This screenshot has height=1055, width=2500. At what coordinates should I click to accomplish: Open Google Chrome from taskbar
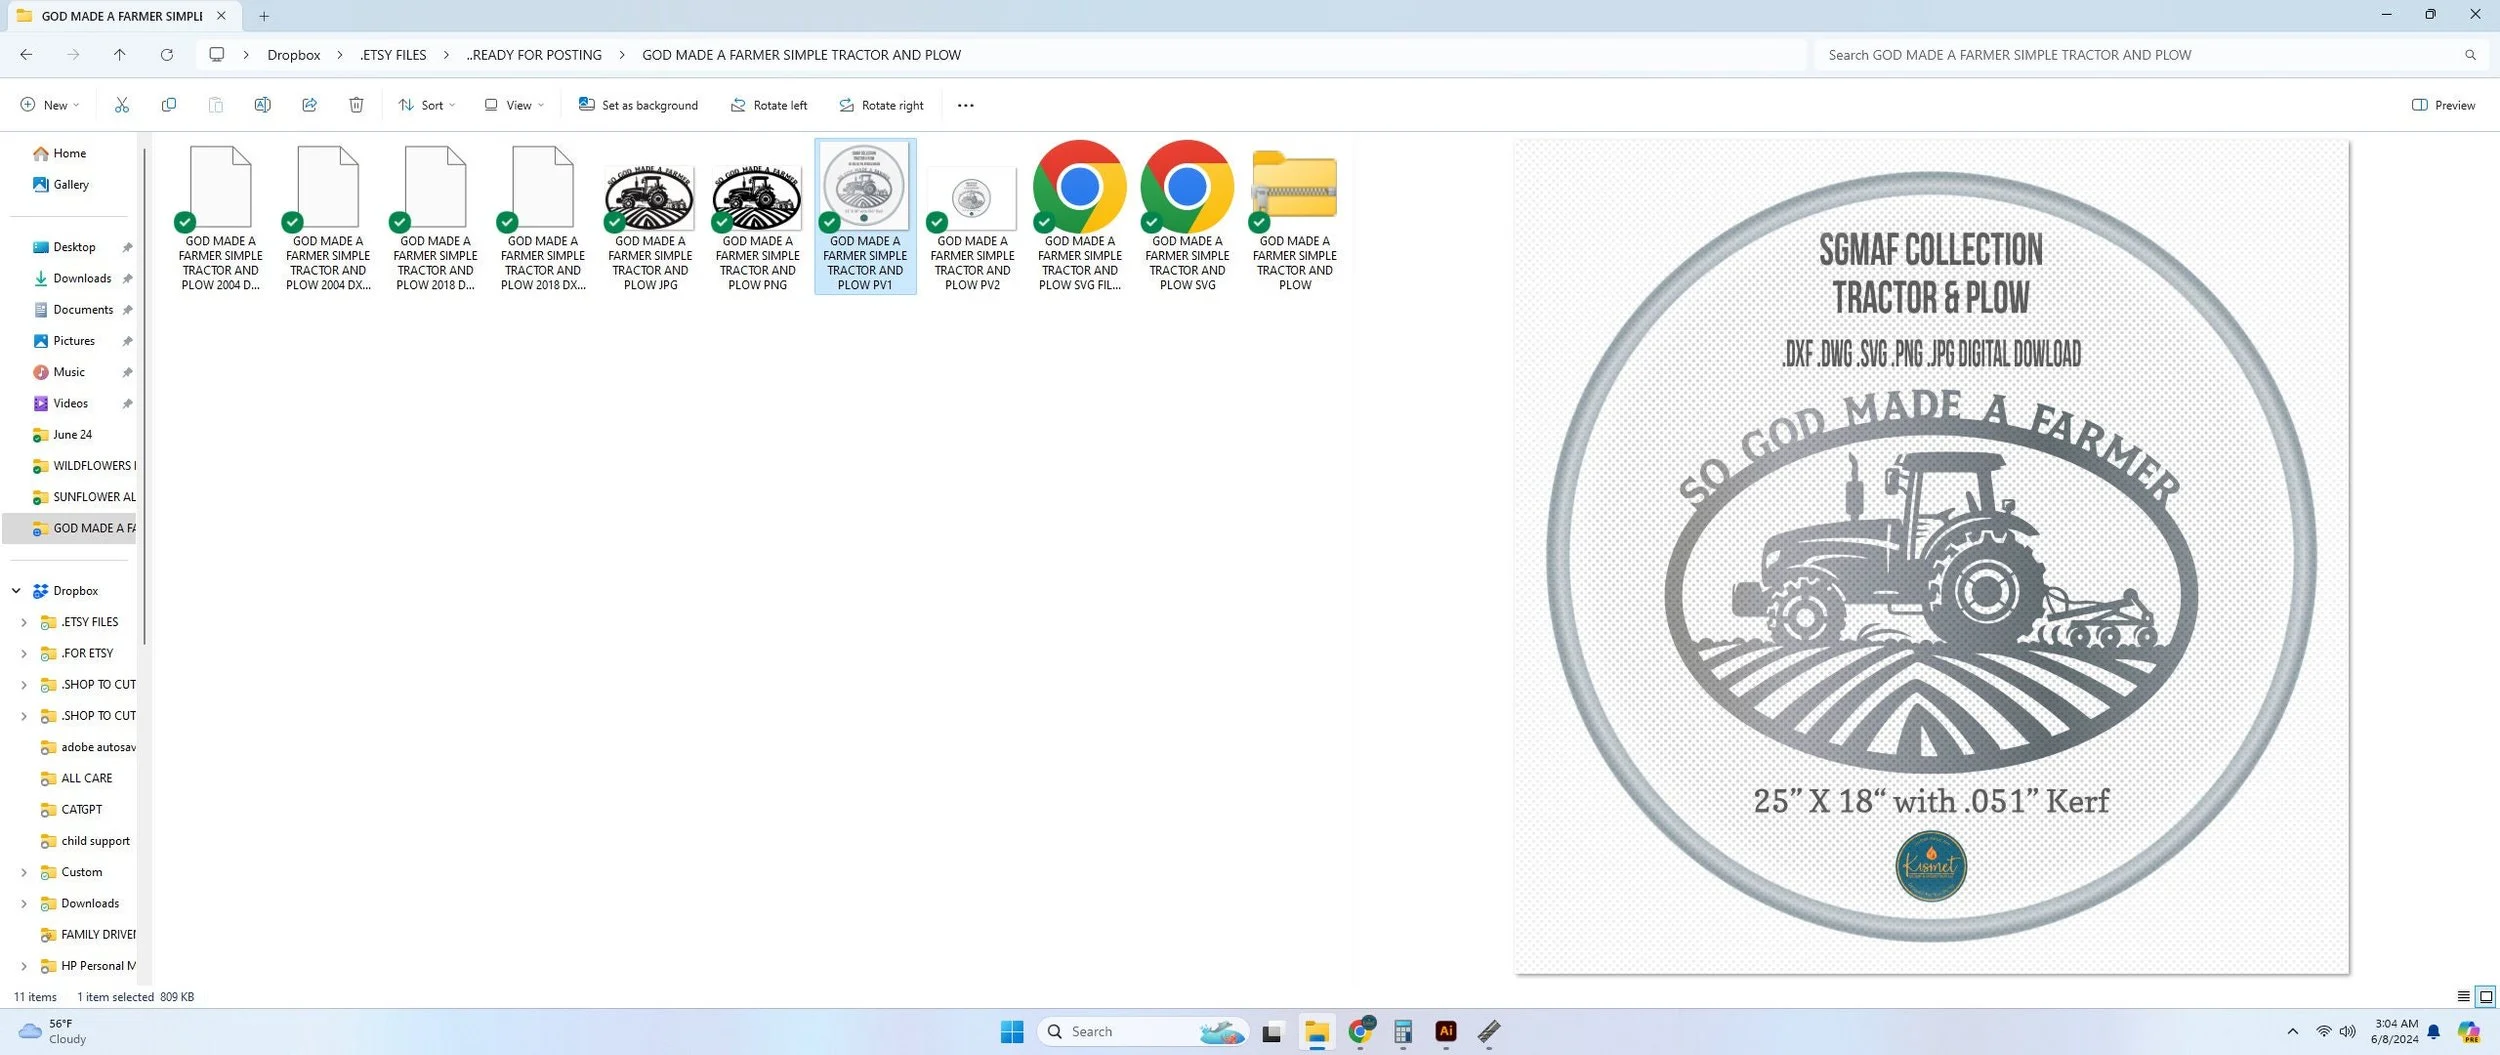pyautogui.click(x=1361, y=1031)
